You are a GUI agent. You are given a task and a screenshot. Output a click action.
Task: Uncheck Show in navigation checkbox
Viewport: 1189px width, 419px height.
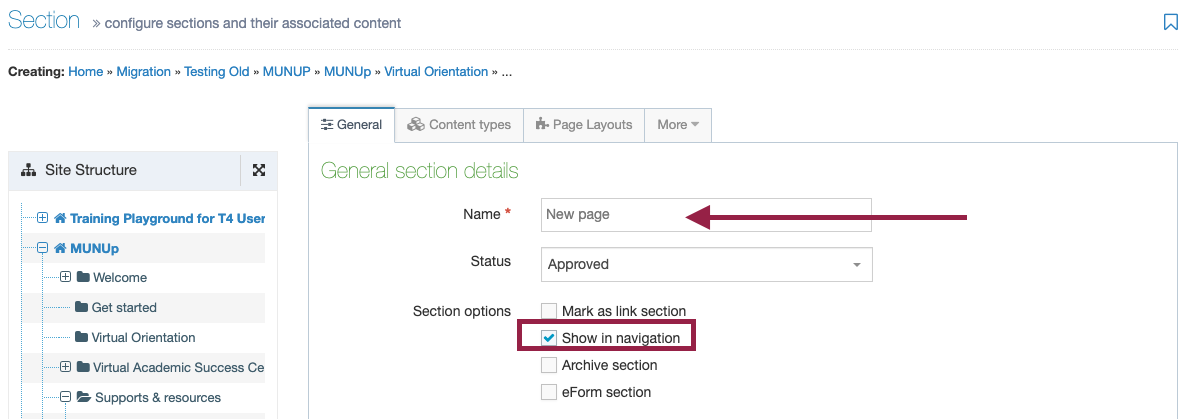coord(549,337)
